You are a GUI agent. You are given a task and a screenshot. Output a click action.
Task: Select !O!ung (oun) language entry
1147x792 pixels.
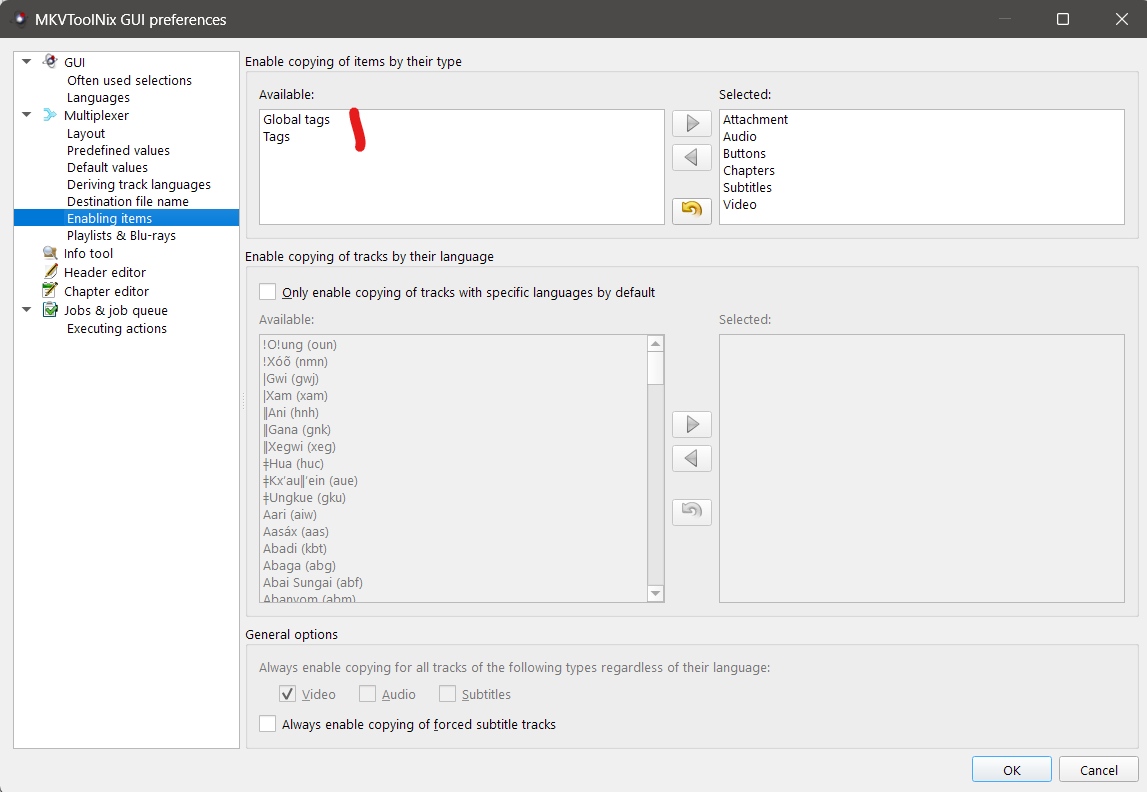(300, 344)
